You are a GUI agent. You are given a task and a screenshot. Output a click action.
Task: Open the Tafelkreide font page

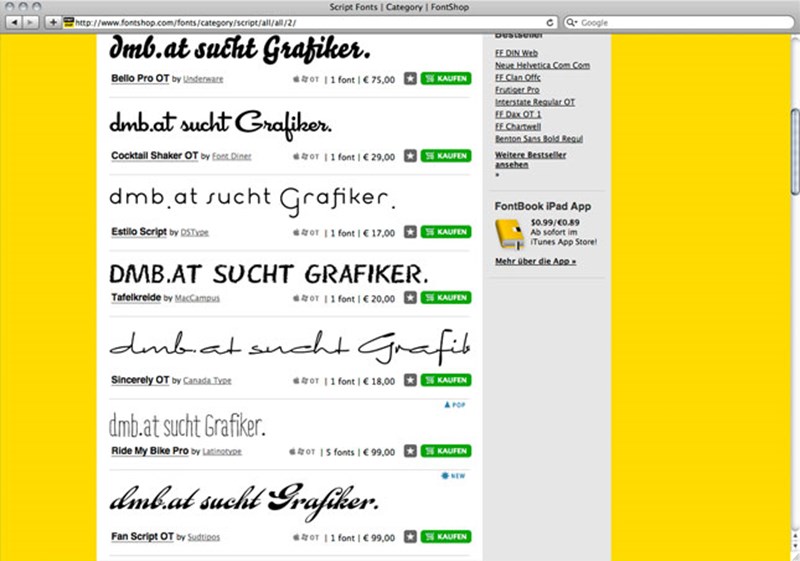[136, 297]
